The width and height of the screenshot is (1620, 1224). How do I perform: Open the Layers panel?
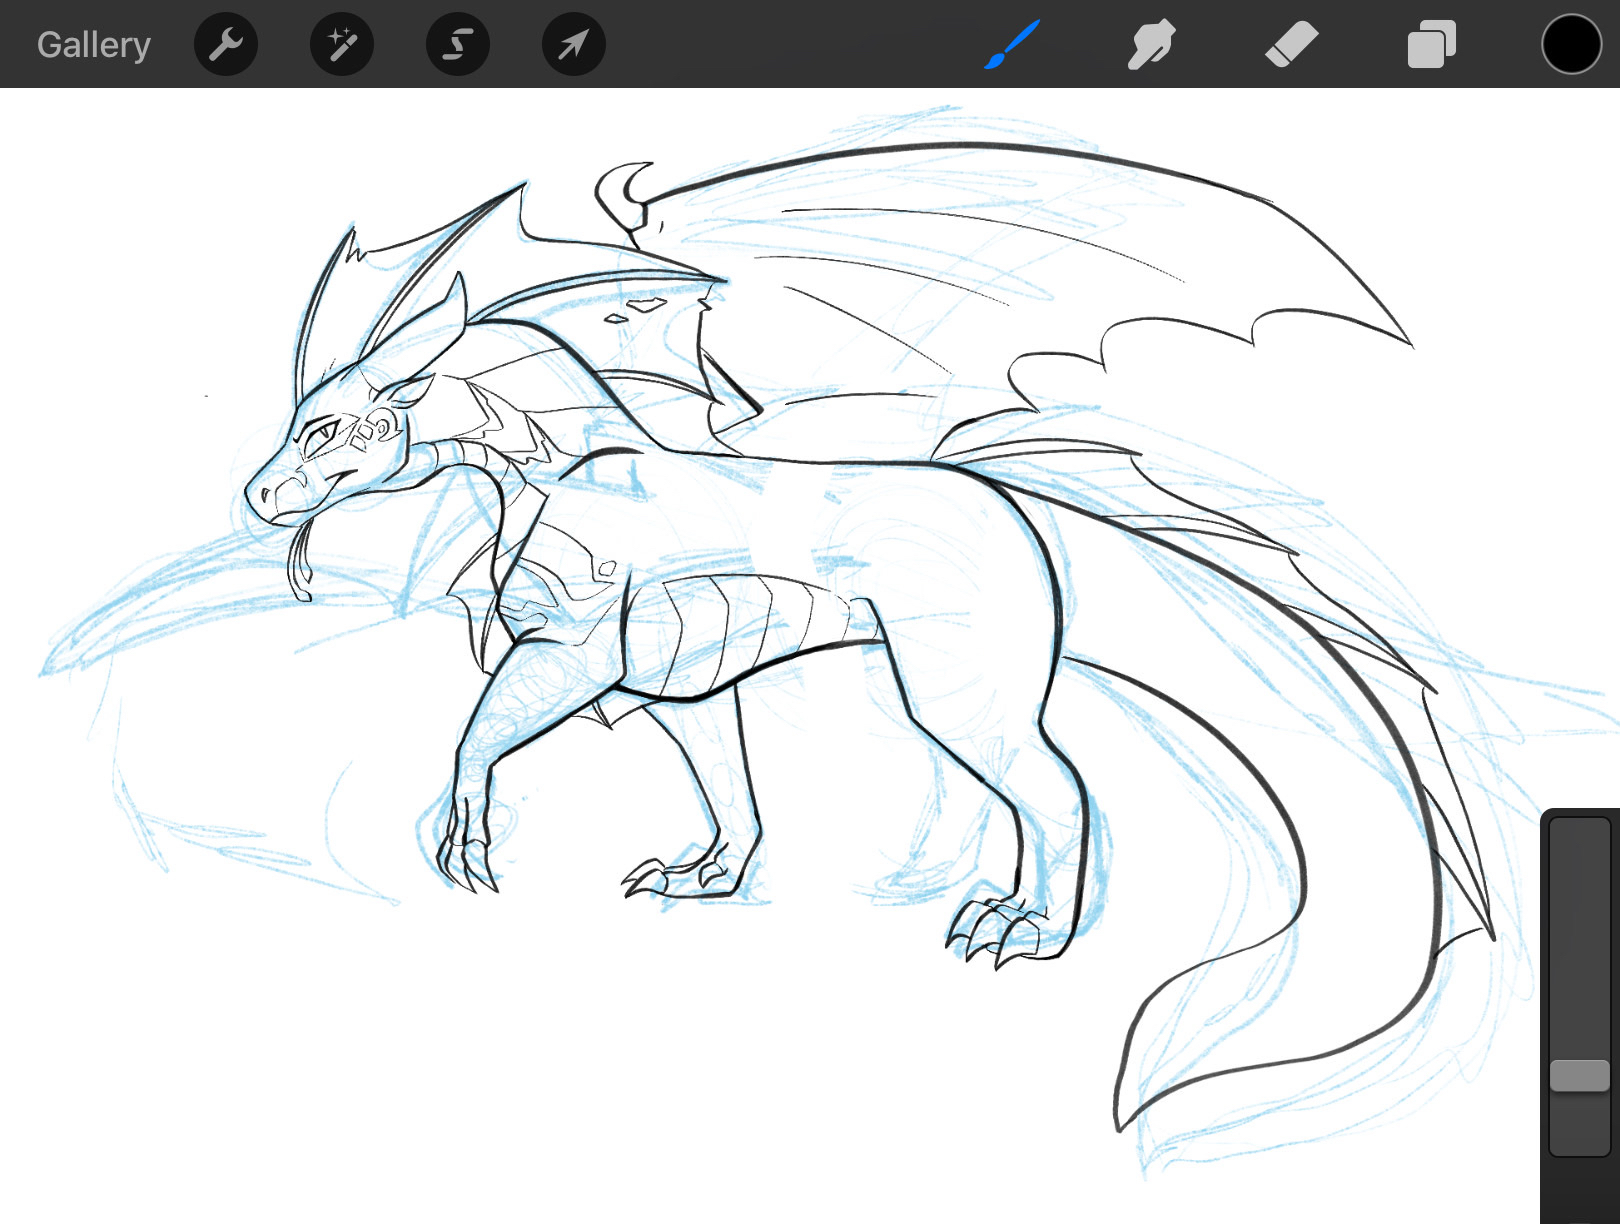1431,45
